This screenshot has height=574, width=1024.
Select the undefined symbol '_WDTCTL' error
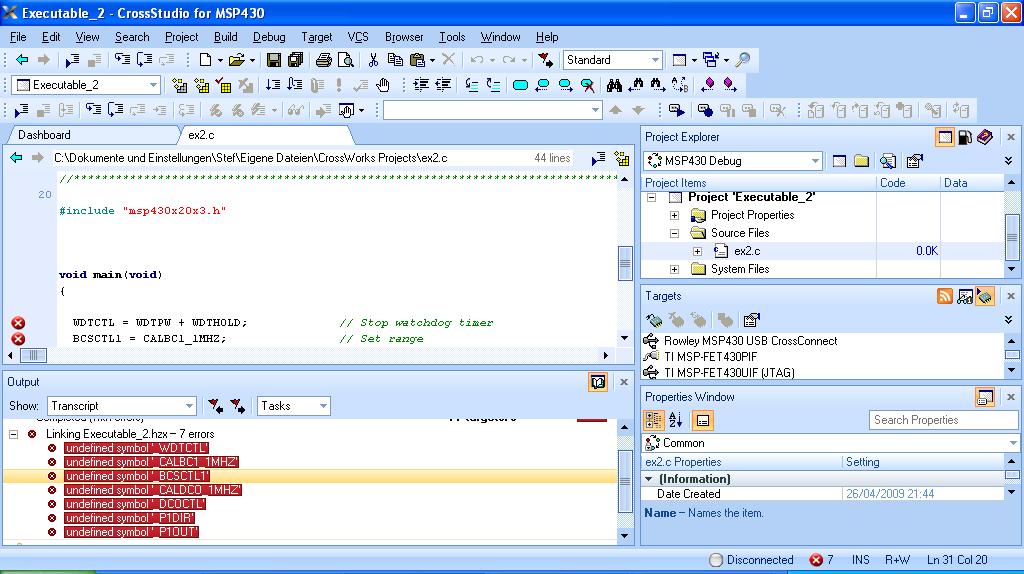[136, 448]
